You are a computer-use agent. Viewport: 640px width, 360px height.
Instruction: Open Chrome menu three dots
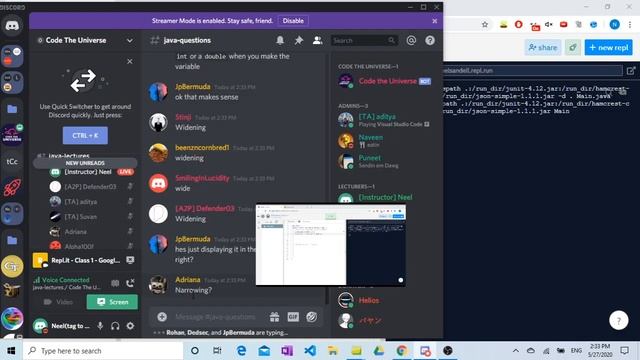coord(630,24)
